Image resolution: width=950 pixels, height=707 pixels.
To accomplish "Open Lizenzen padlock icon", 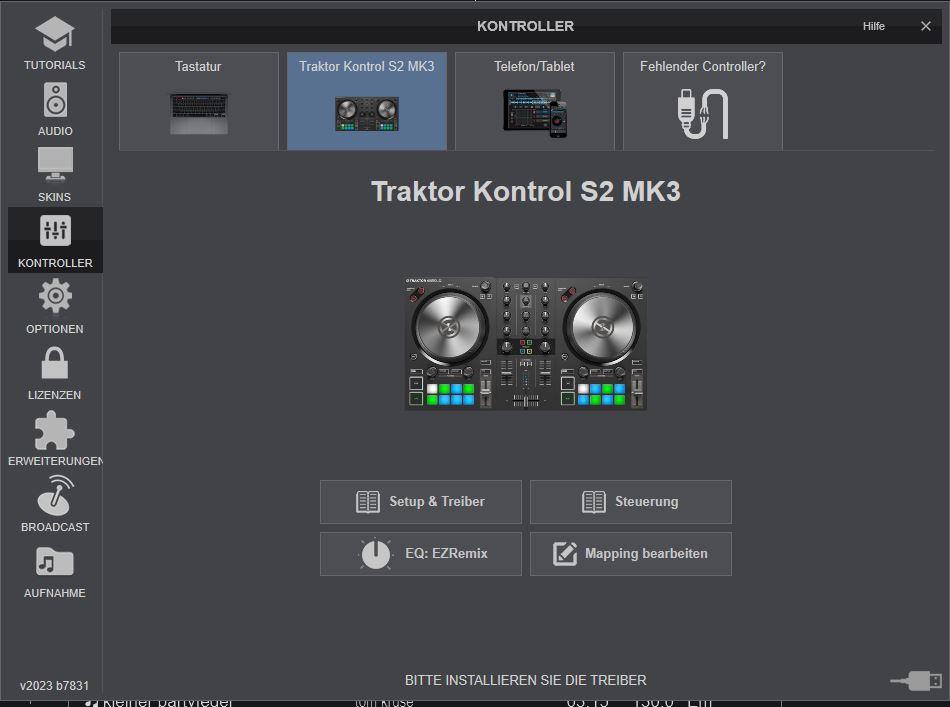I will 55,363.
